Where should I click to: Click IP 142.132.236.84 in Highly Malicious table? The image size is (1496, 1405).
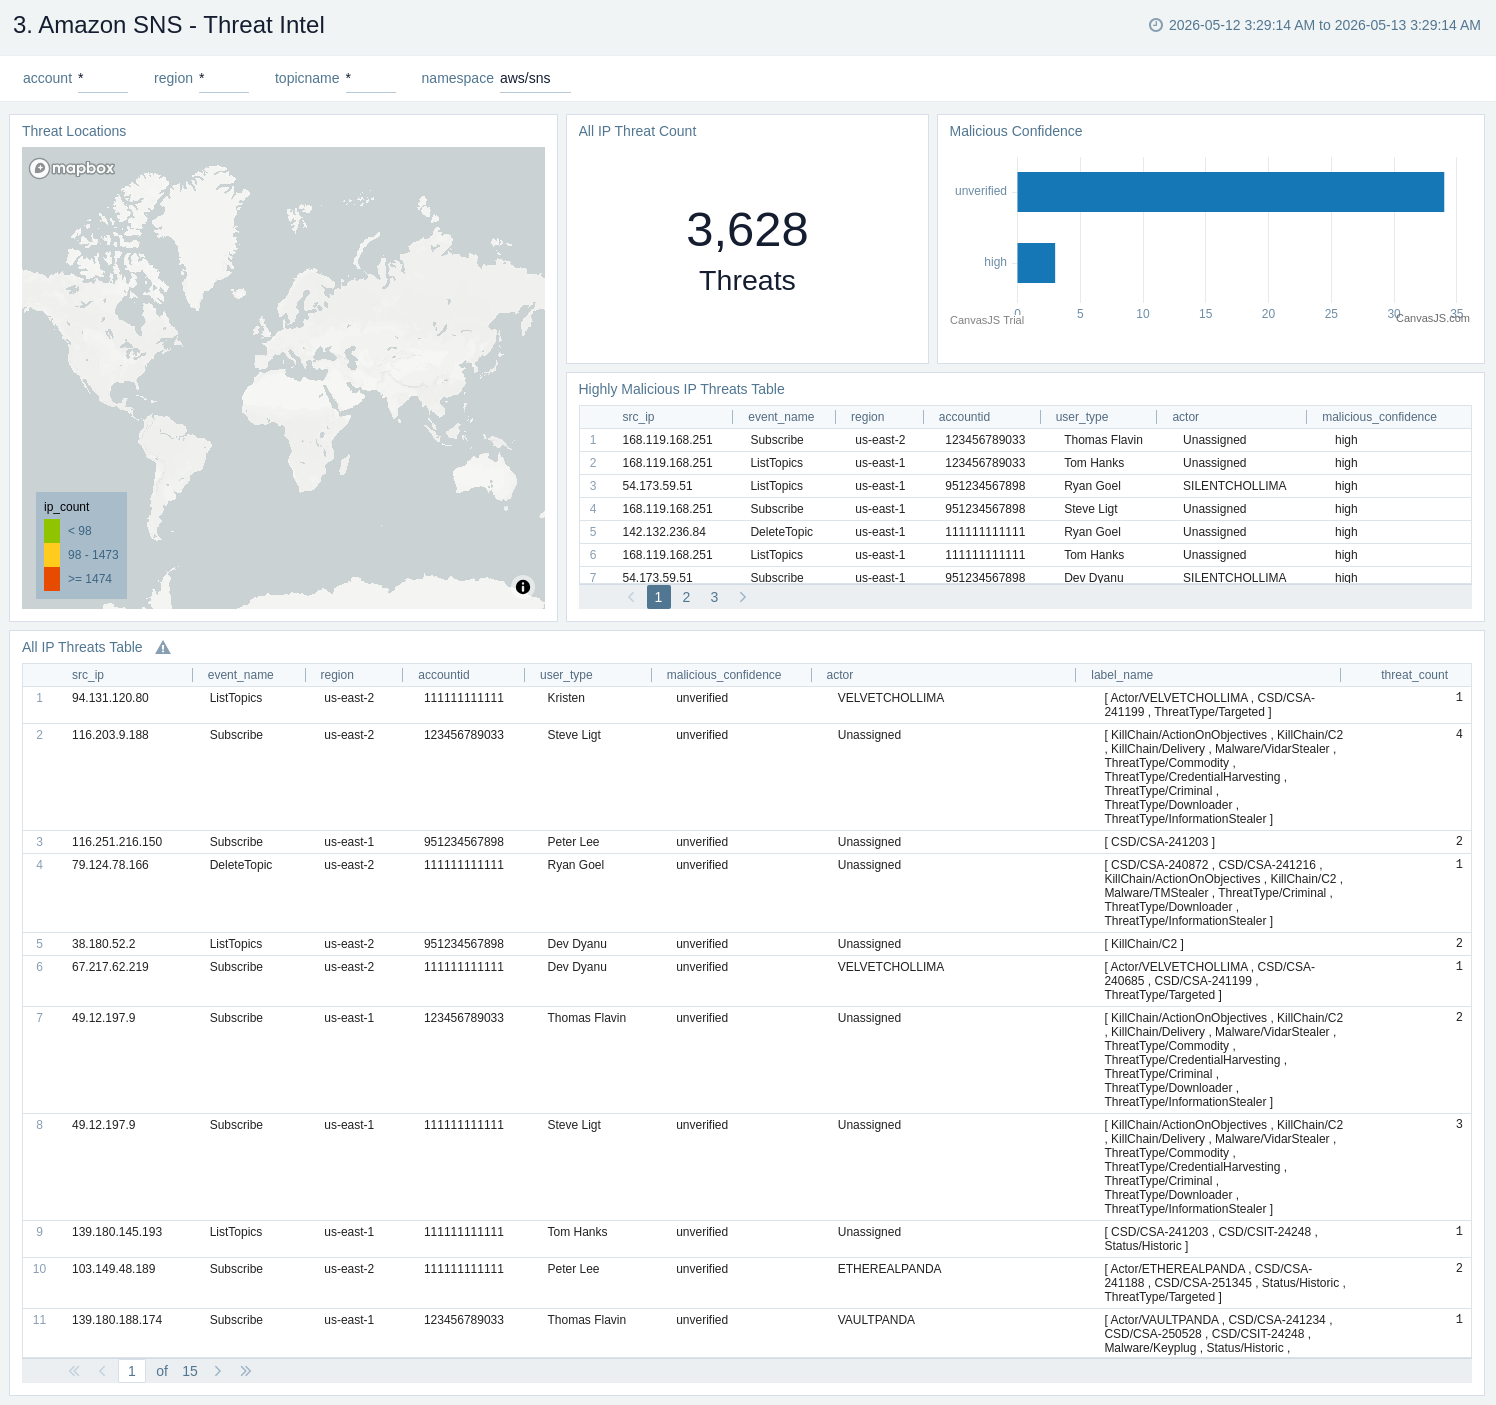coord(664,532)
